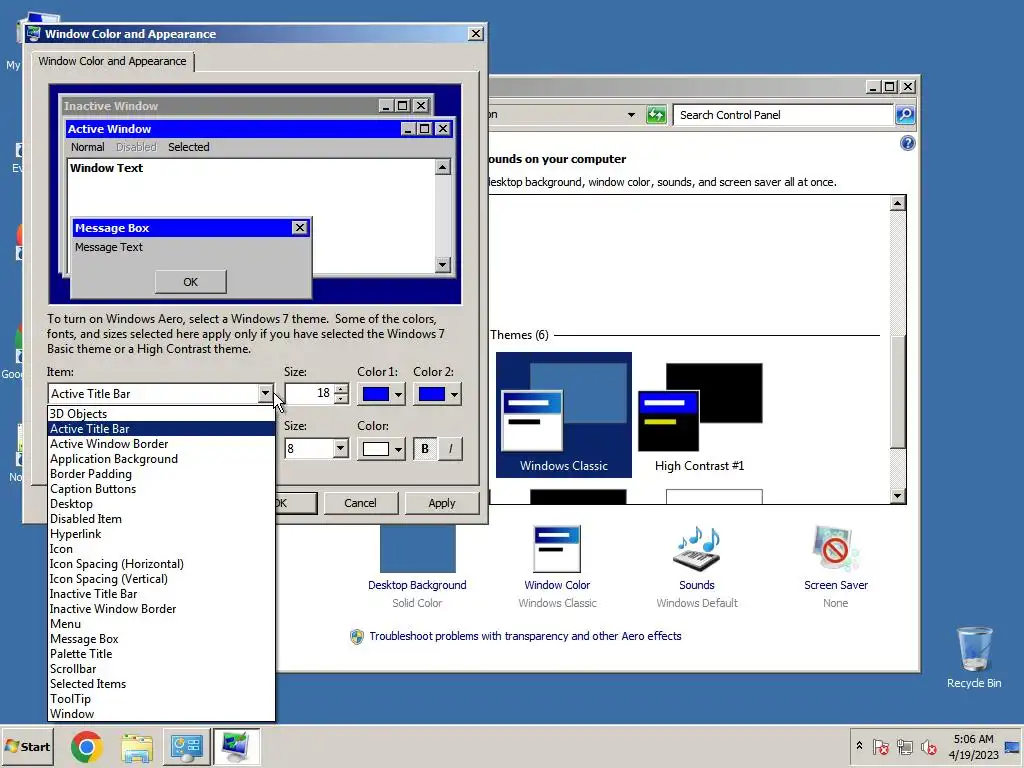The height and width of the screenshot is (768, 1024).
Task: Select Icon Spacing (Horizontal) entry
Action: tap(161, 564)
